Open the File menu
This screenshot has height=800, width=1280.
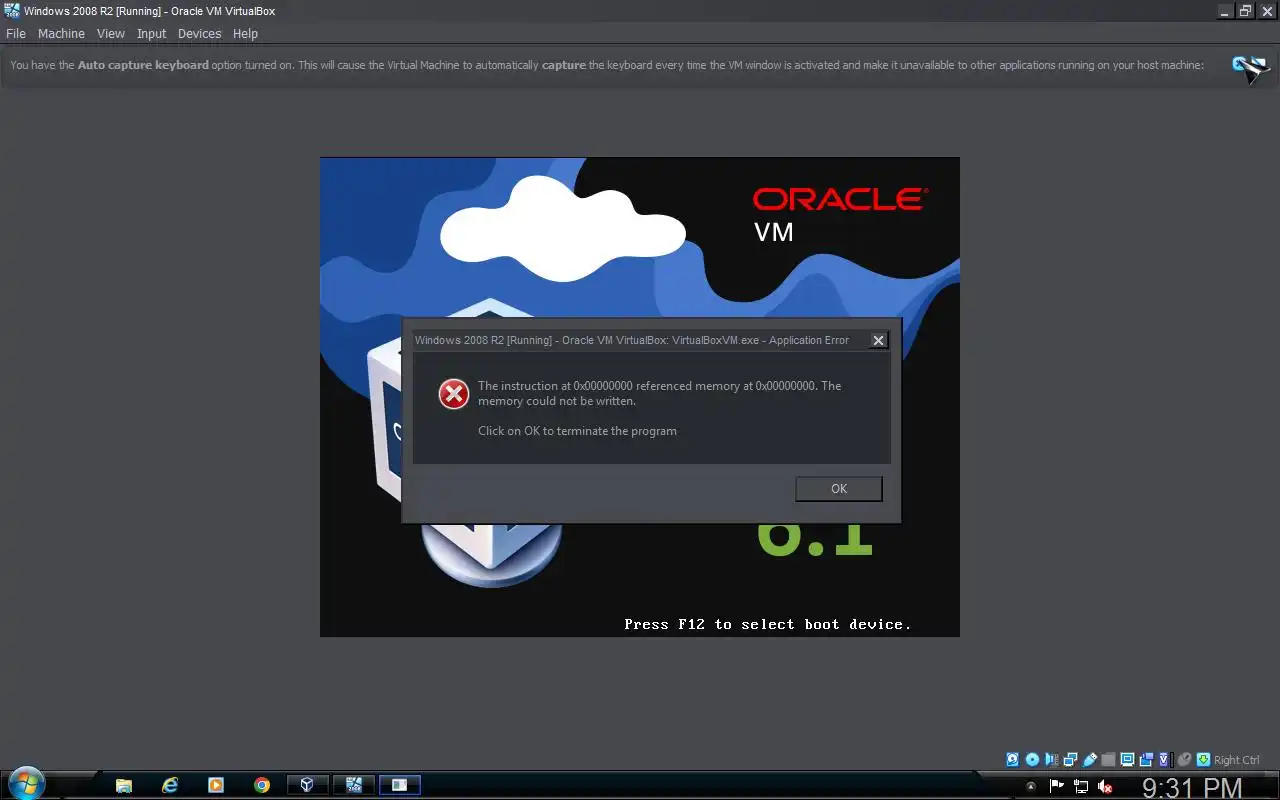pos(16,33)
